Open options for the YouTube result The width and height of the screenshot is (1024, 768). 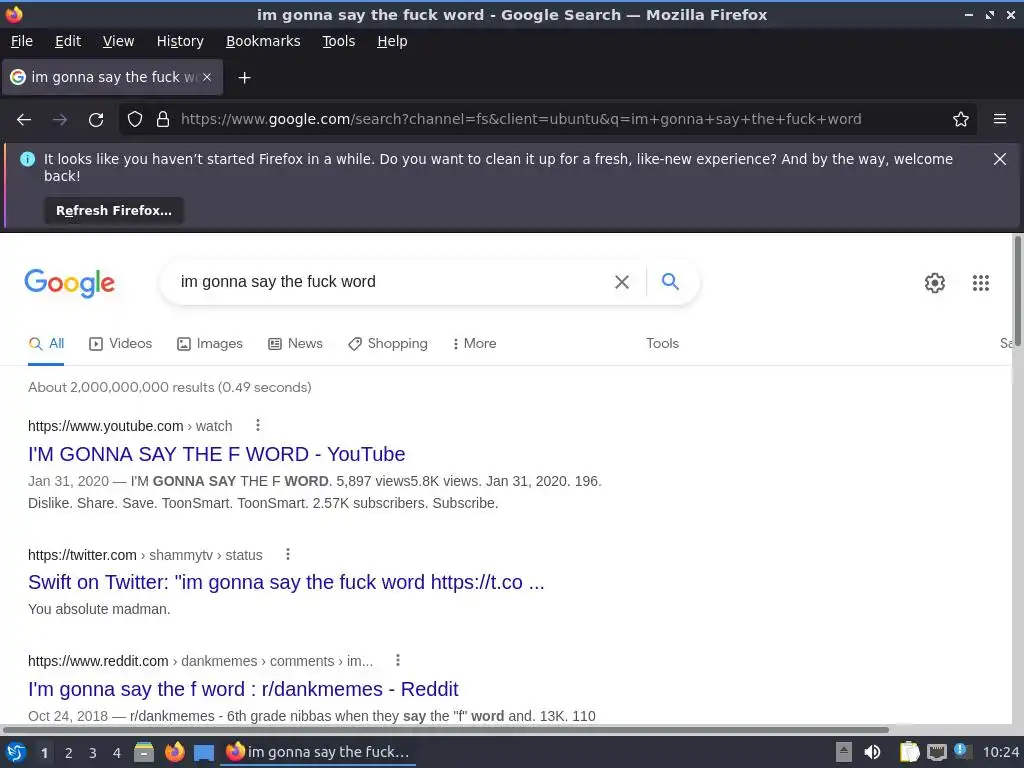[258, 426]
